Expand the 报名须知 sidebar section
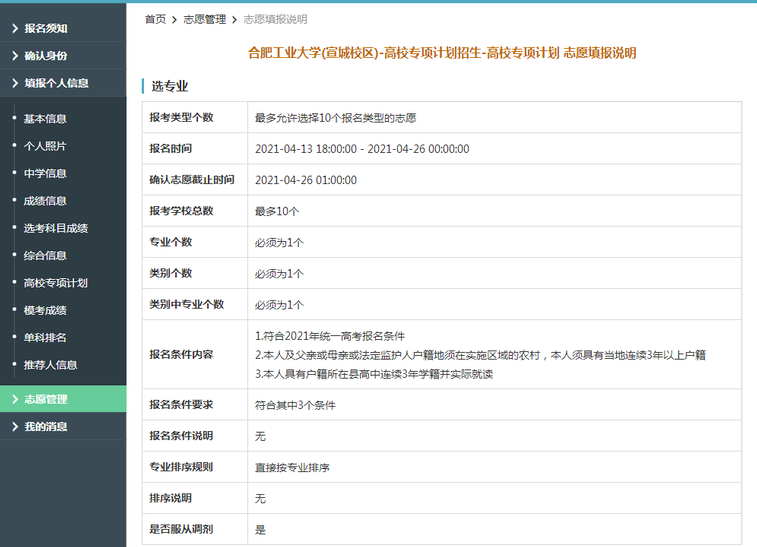This screenshot has width=757, height=547. coord(46,28)
